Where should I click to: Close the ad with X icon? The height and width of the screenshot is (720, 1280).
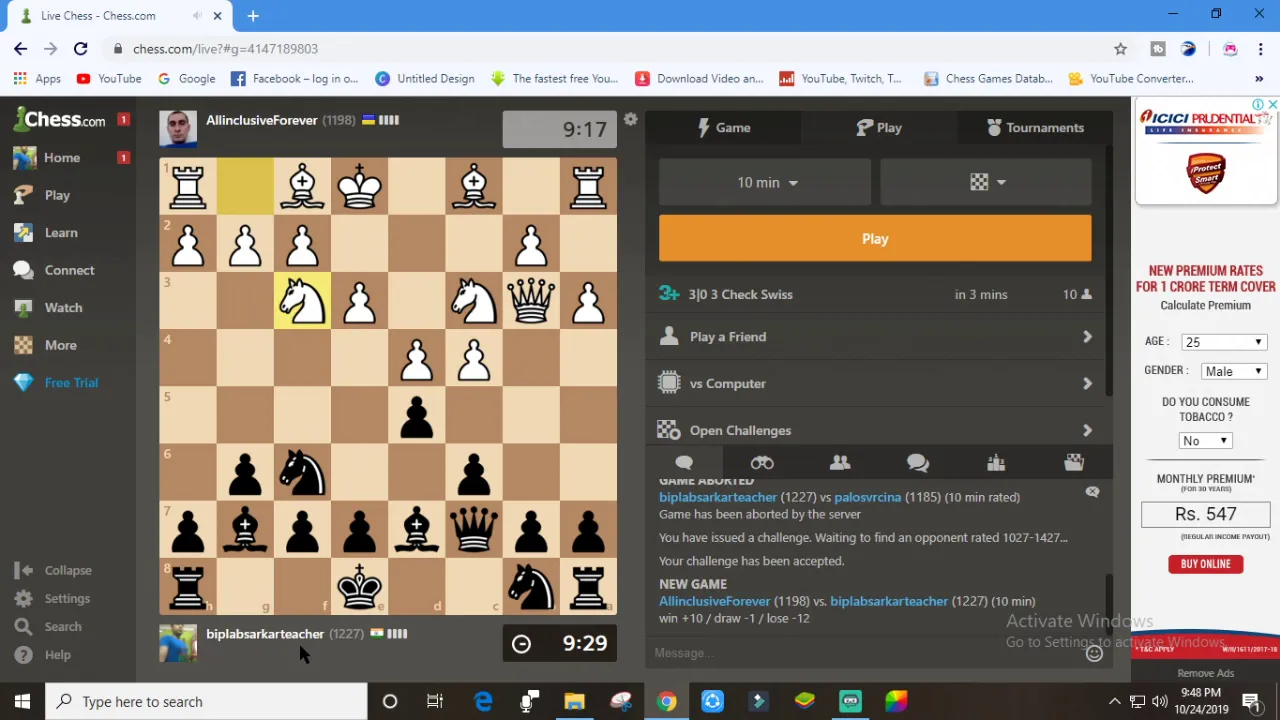(x=1272, y=105)
